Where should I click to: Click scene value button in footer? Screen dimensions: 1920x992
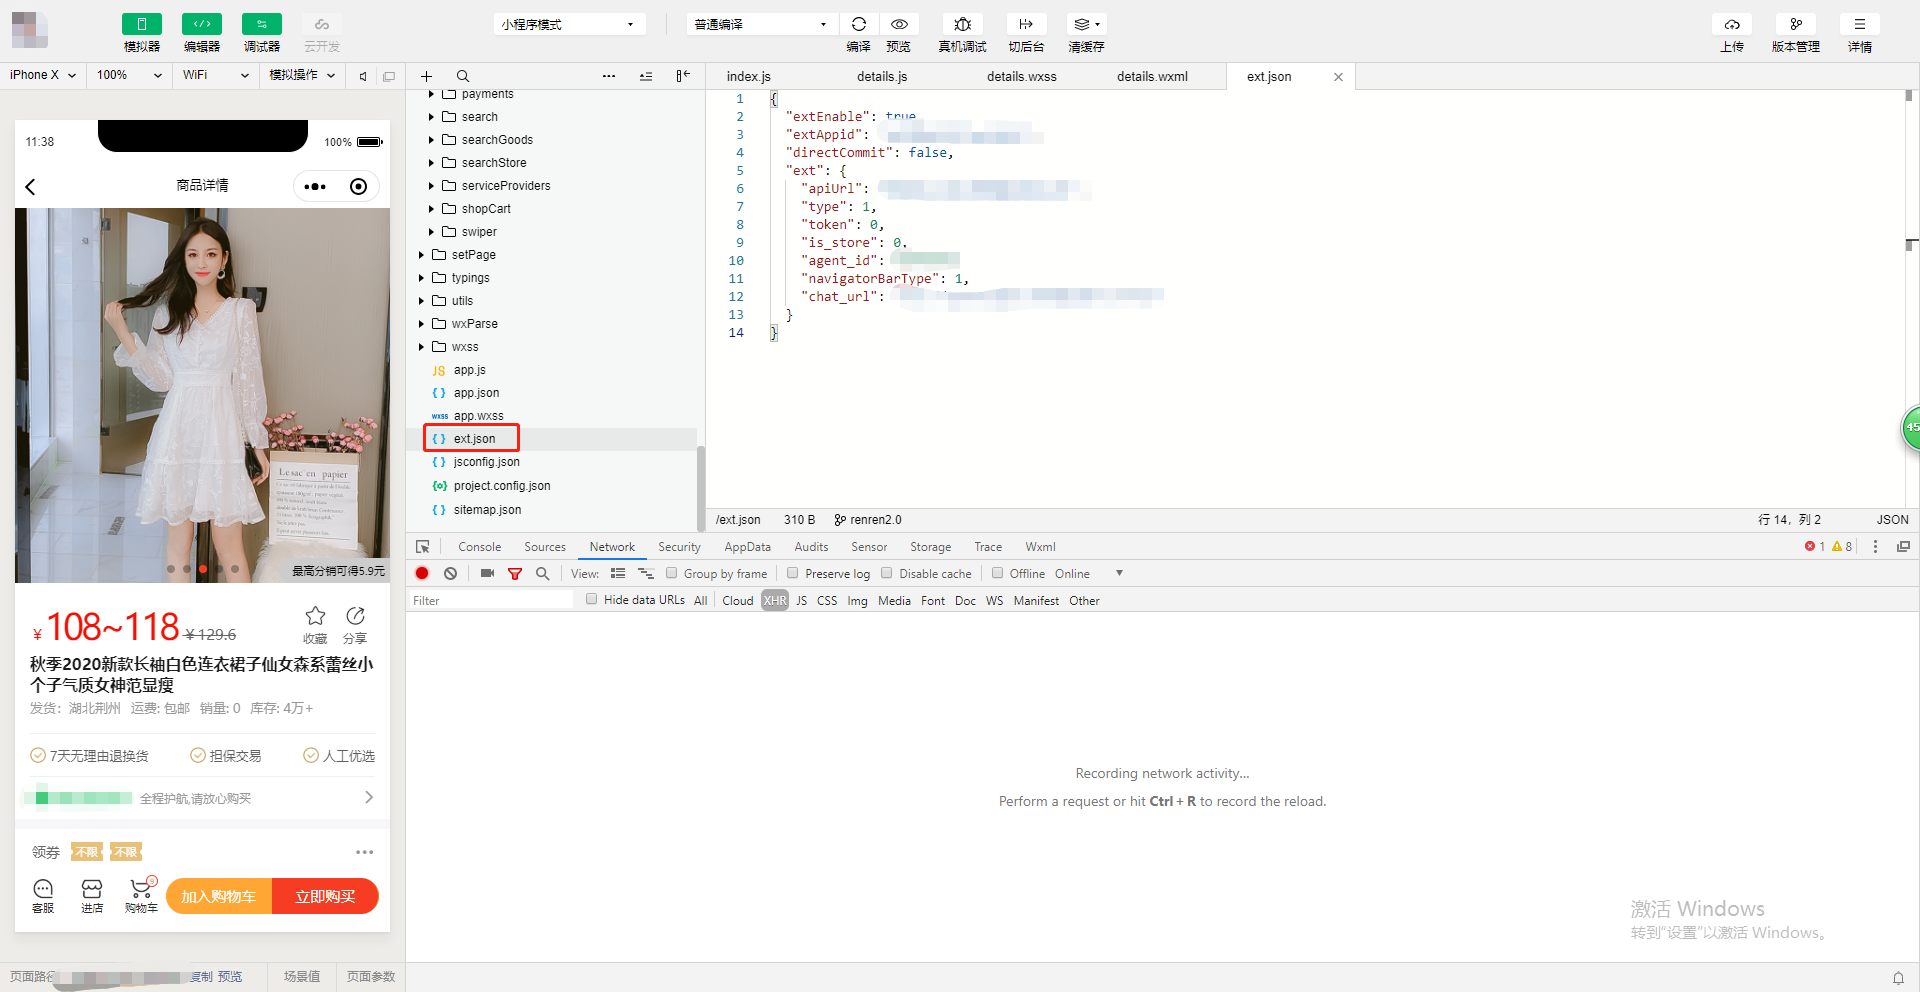302,977
